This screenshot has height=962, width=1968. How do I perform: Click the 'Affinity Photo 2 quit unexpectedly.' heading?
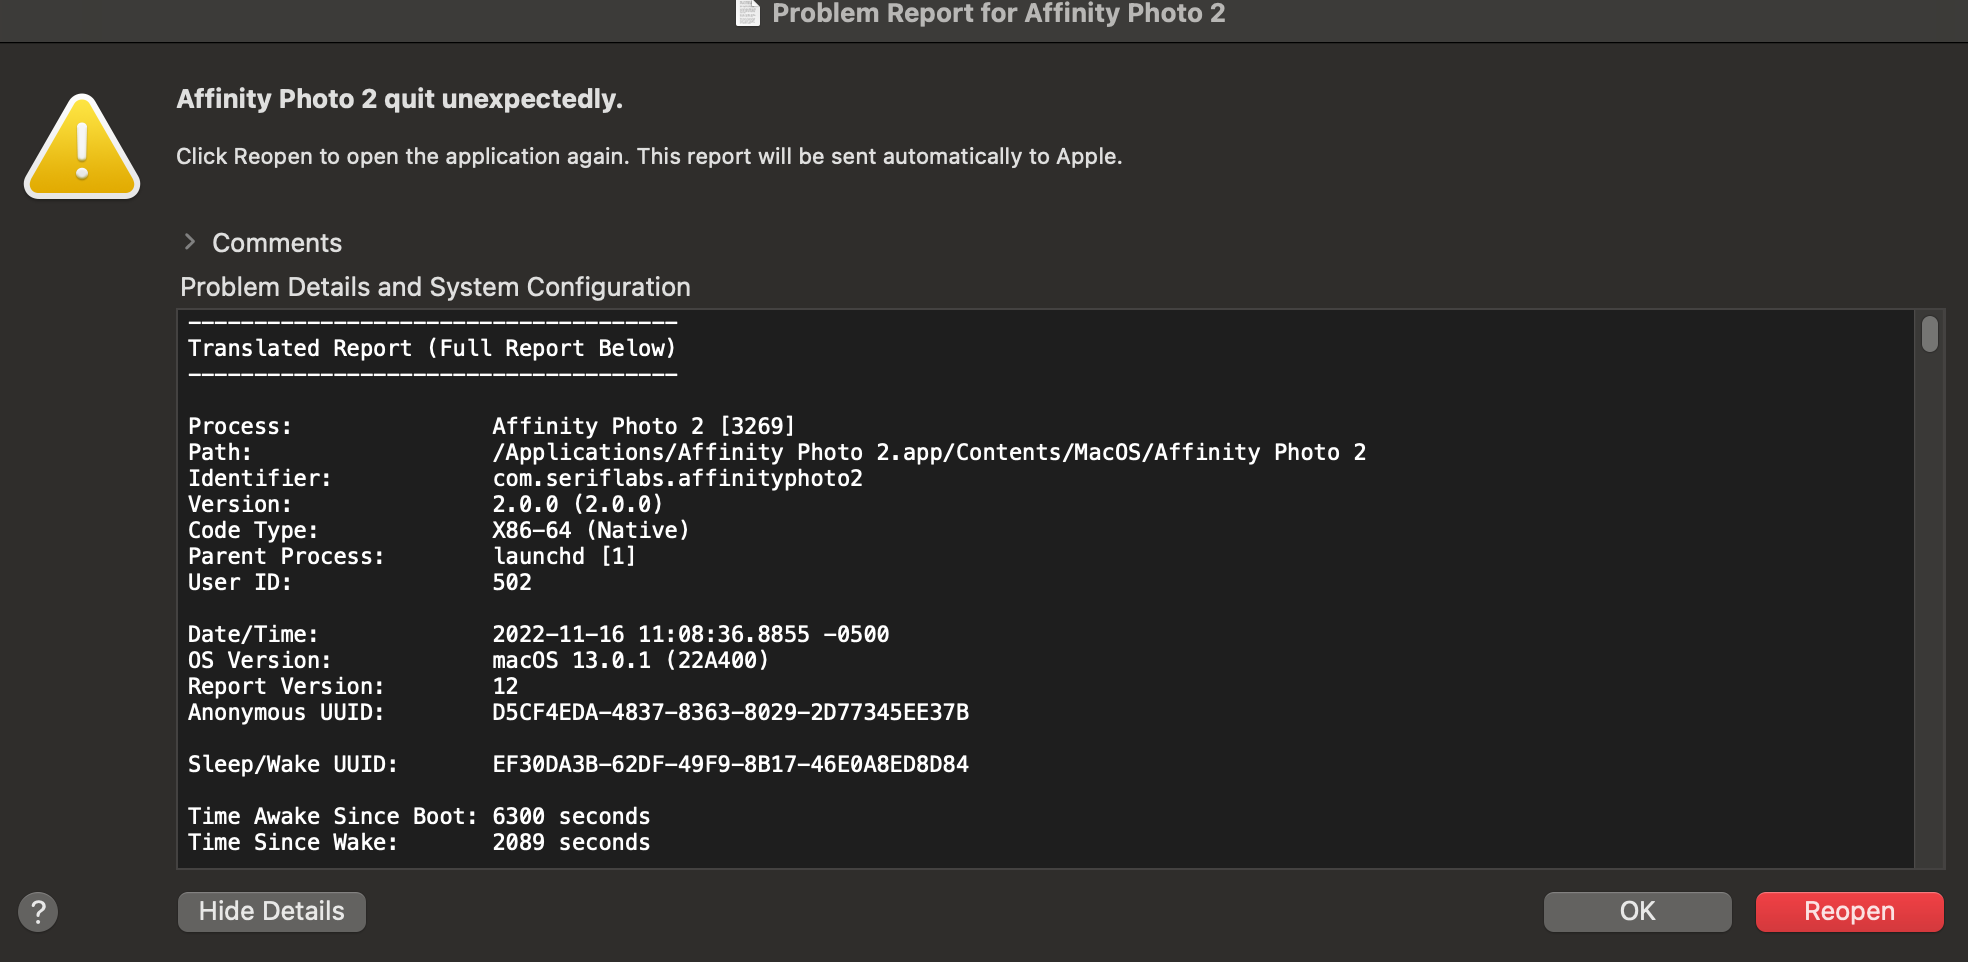[x=400, y=99]
